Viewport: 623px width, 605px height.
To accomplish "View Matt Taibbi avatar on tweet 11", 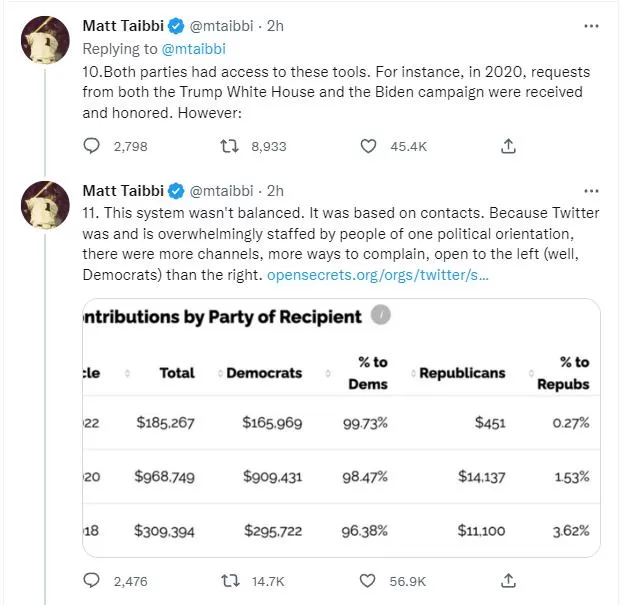I will pyautogui.click(x=45, y=205).
